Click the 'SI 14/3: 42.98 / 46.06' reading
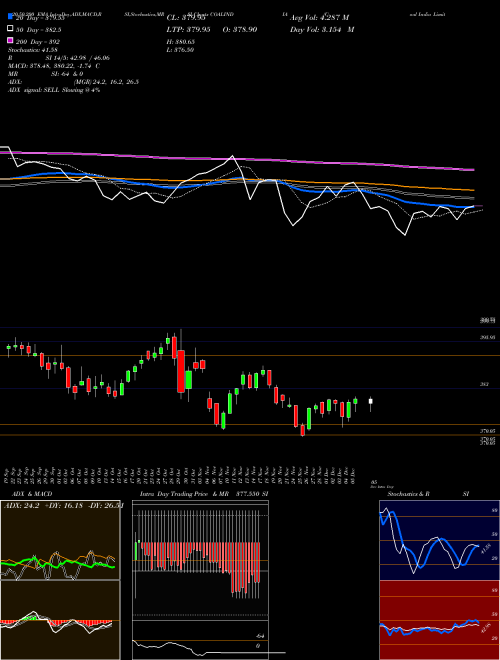 (x=78, y=58)
